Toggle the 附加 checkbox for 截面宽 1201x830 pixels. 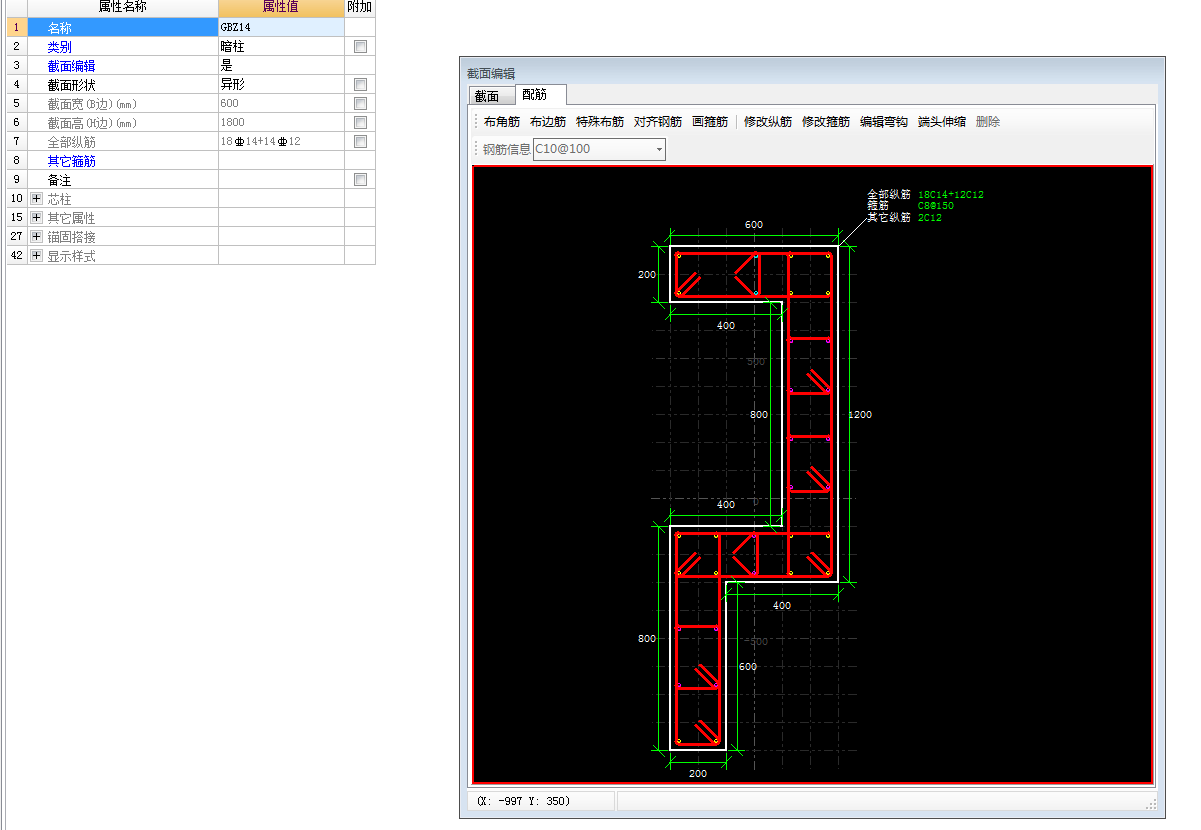click(x=360, y=103)
